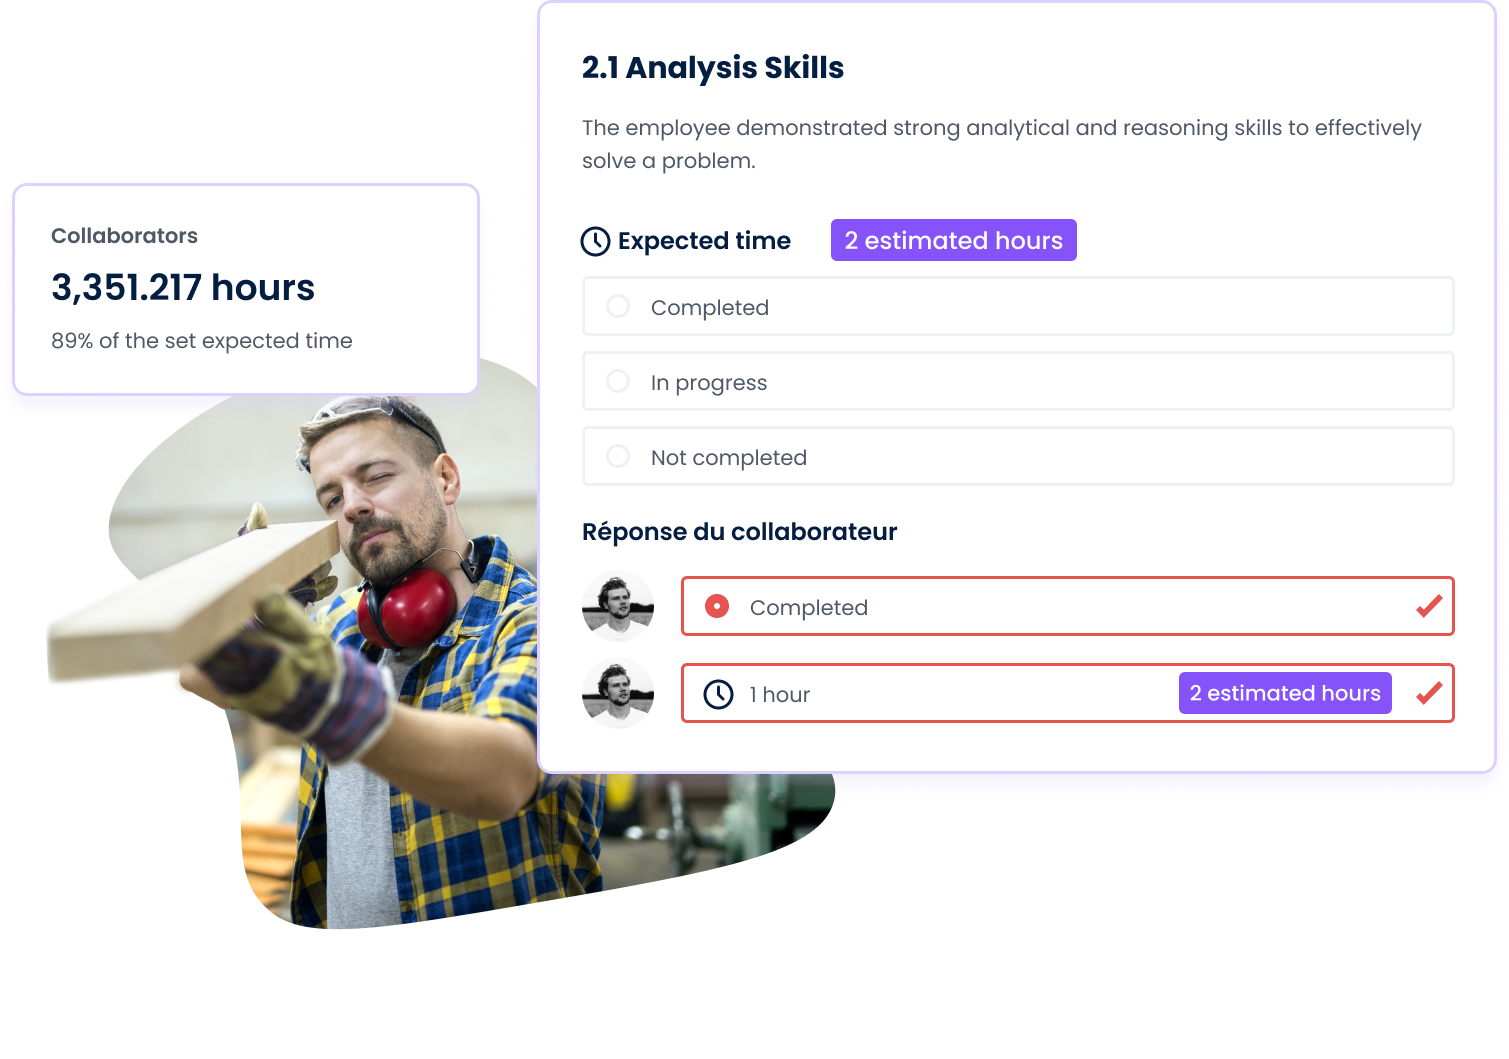
Task: Select the In progress radio option
Action: [x=618, y=381]
